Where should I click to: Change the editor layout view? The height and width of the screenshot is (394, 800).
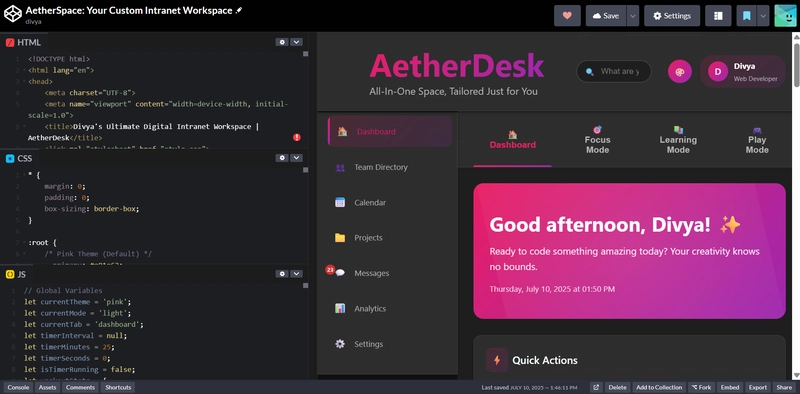(x=718, y=16)
